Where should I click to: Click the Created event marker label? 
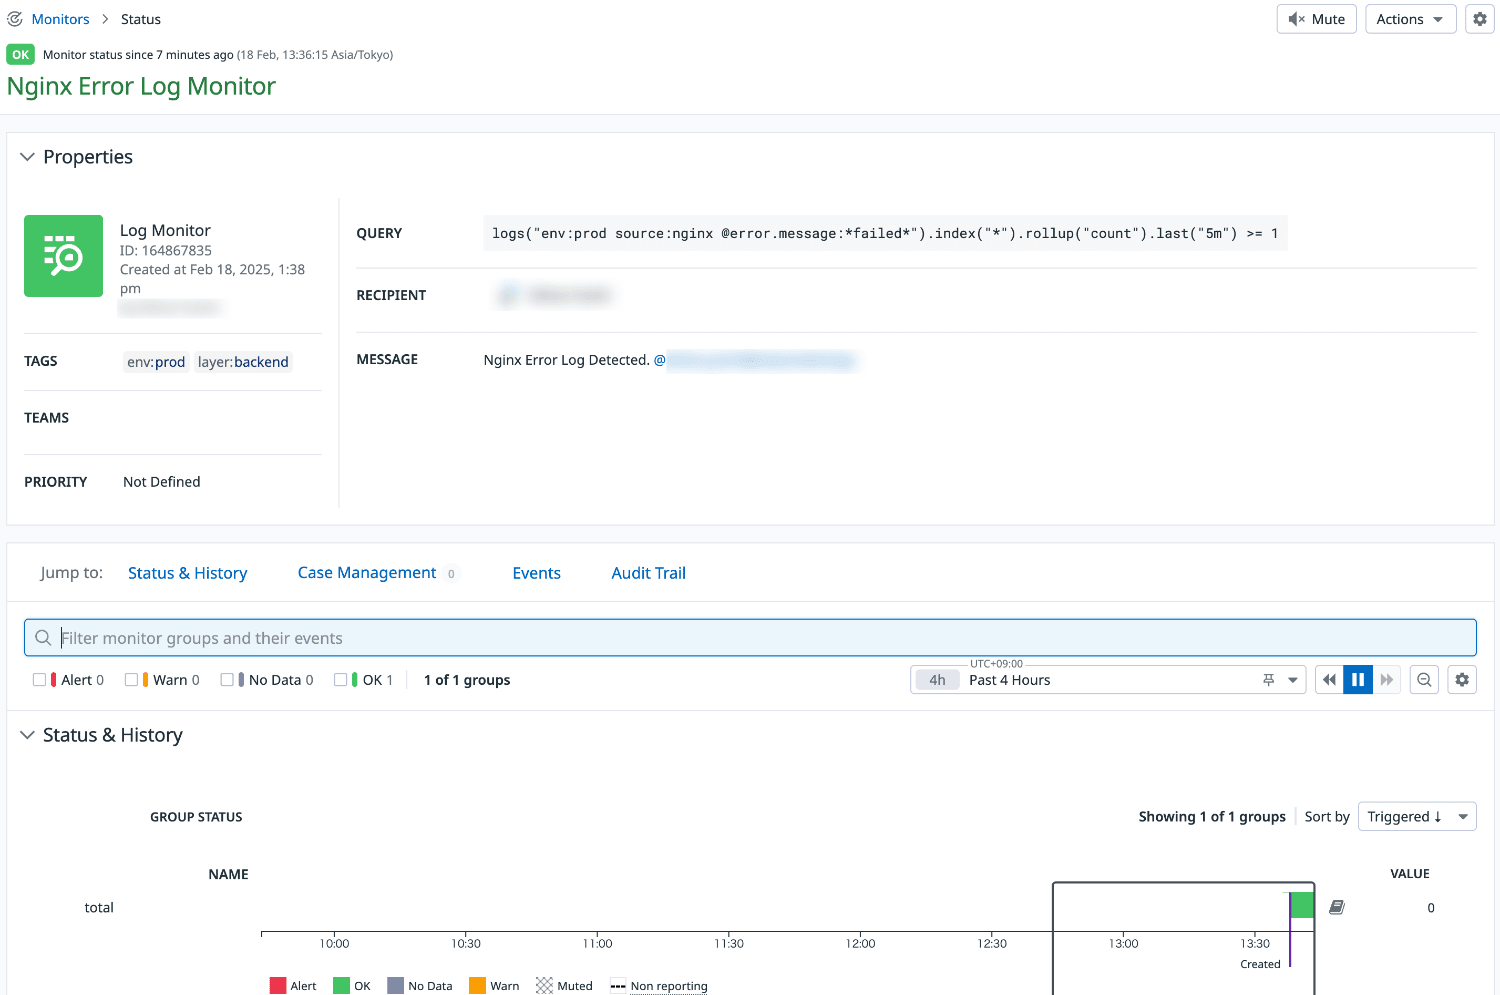pyautogui.click(x=1260, y=964)
